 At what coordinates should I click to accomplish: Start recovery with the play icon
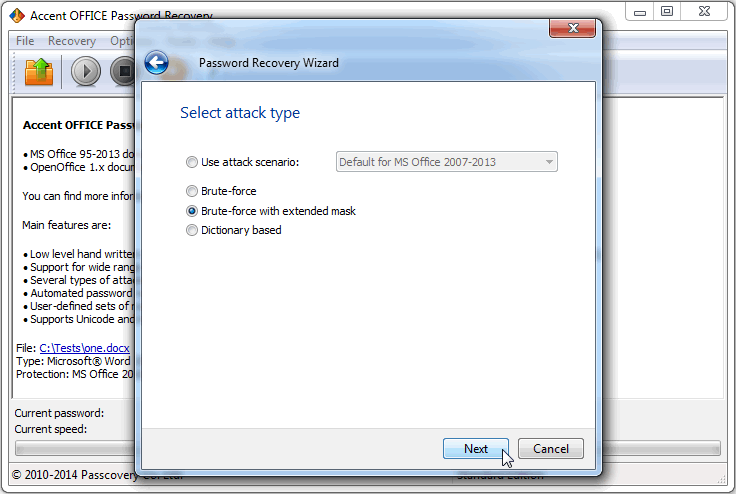point(86,71)
